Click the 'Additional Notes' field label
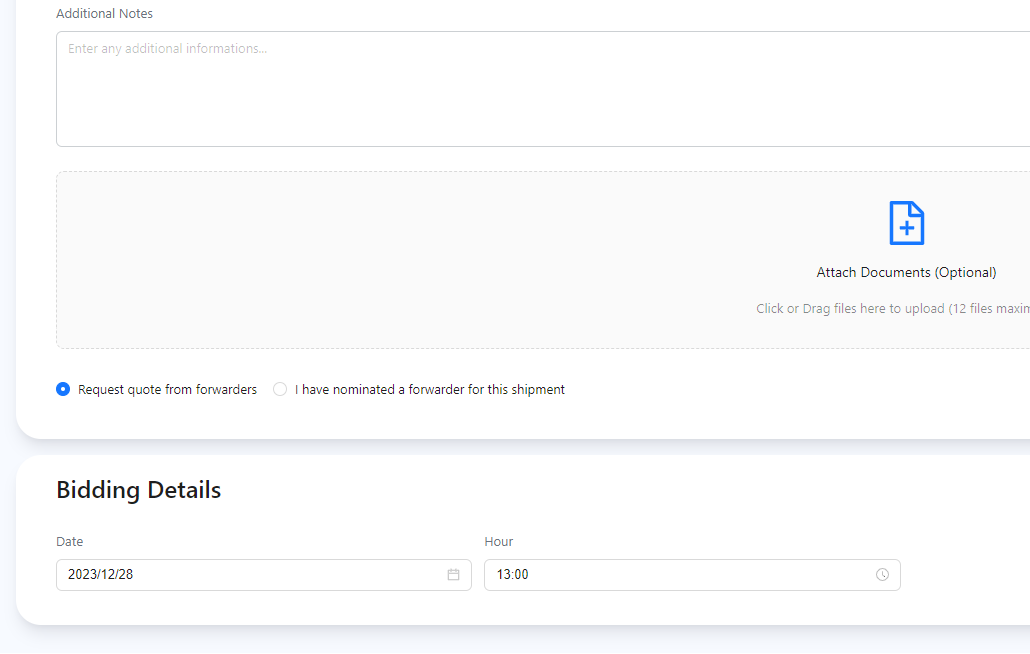The width and height of the screenshot is (1030, 654). pyautogui.click(x=105, y=14)
